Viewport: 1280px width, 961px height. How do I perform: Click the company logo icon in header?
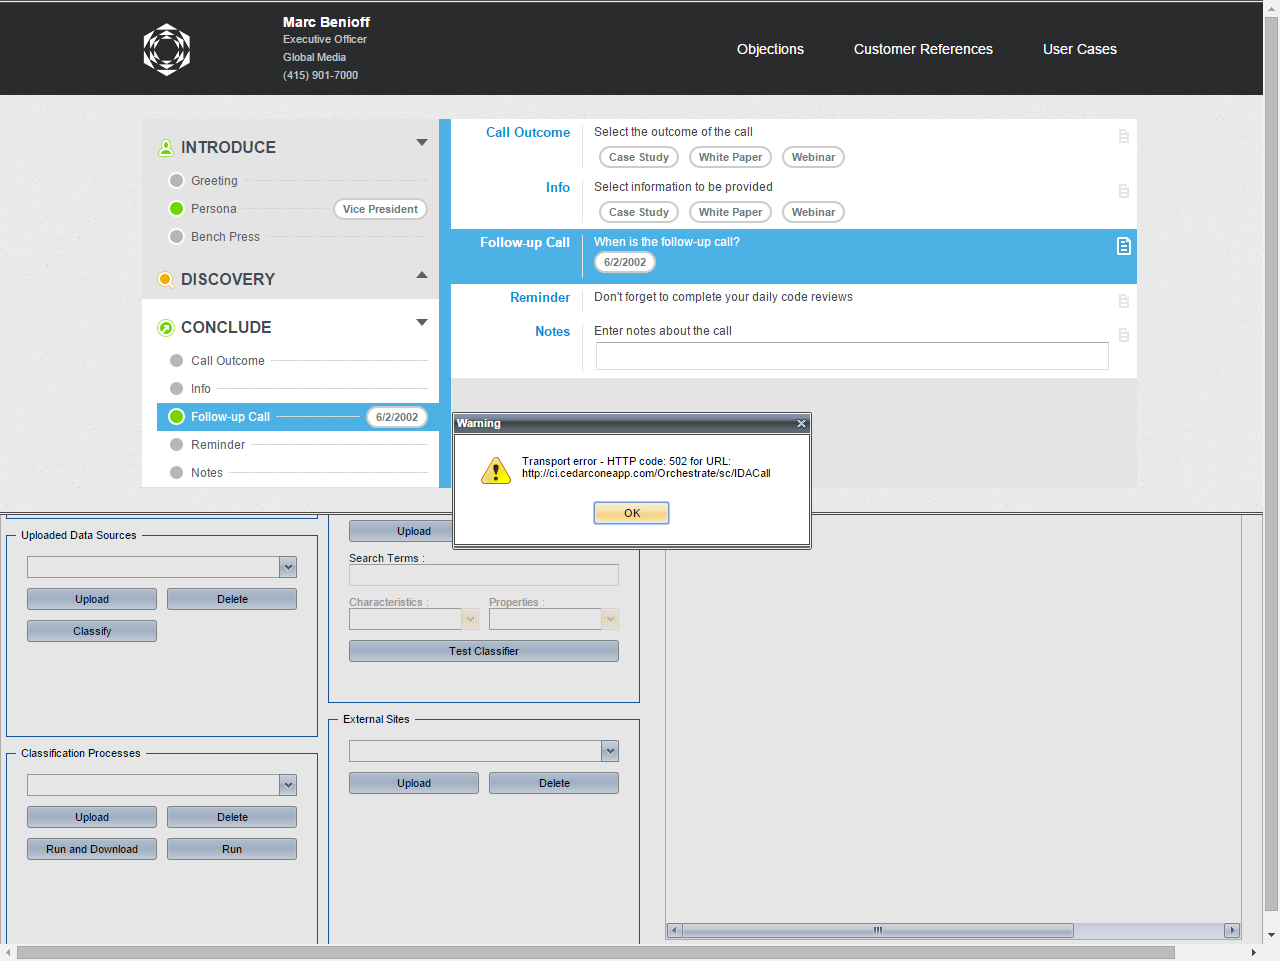(x=167, y=49)
